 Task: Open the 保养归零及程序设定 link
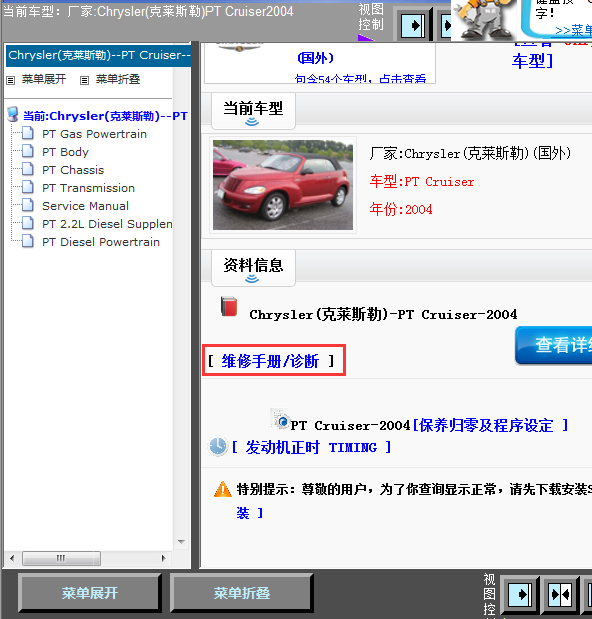[x=490, y=426]
